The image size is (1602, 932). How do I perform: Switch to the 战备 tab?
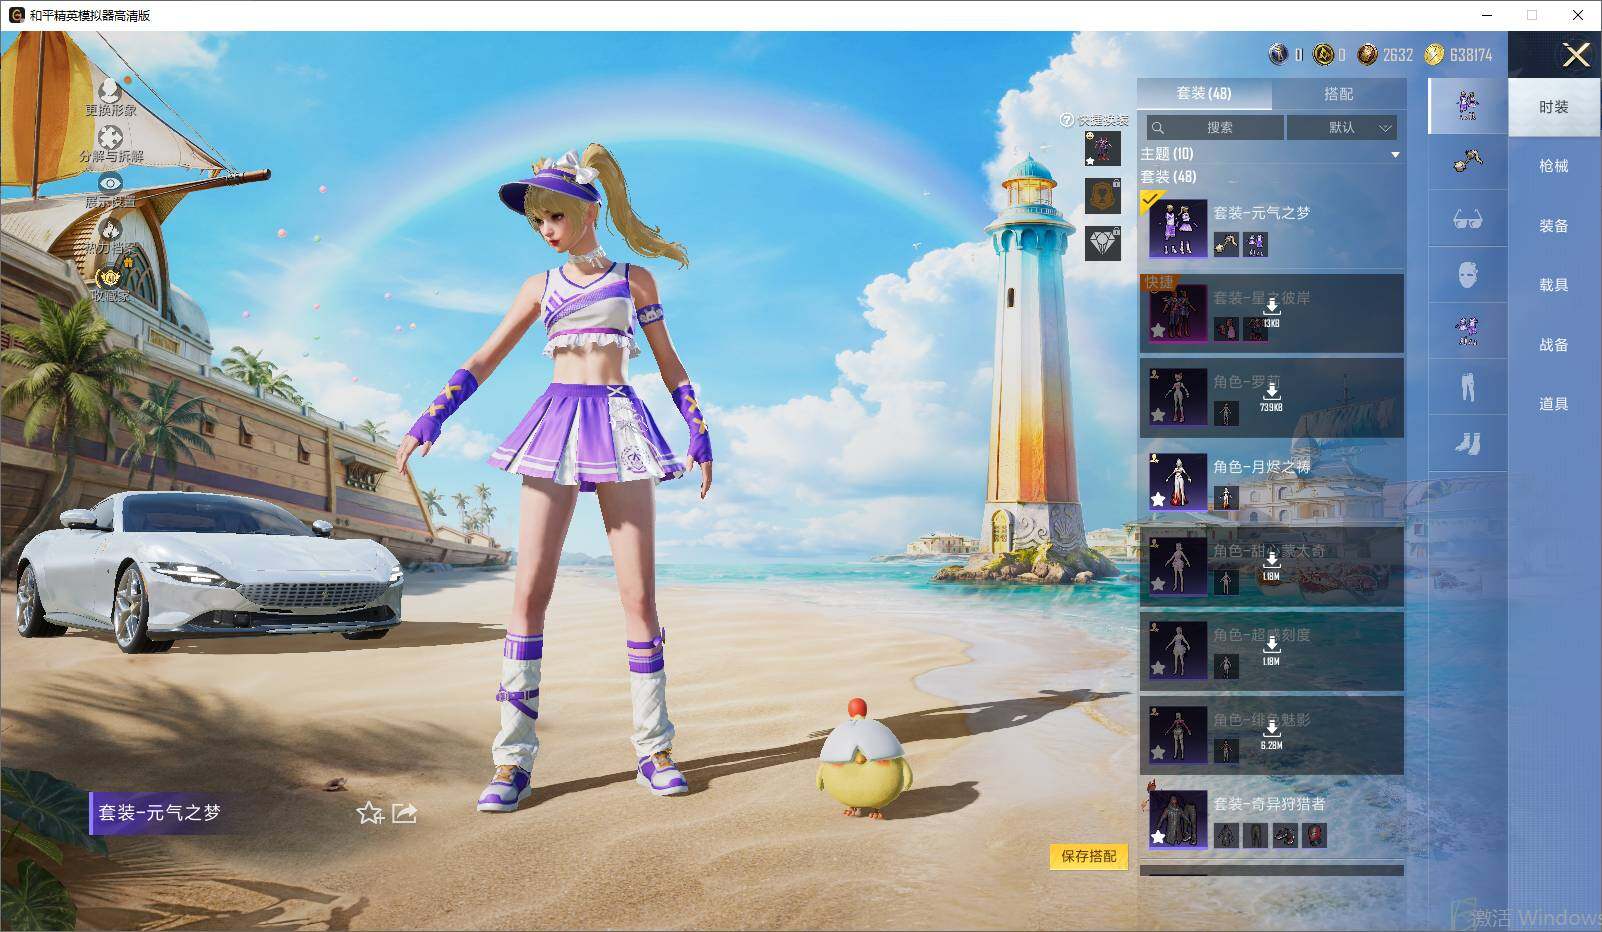click(1553, 345)
